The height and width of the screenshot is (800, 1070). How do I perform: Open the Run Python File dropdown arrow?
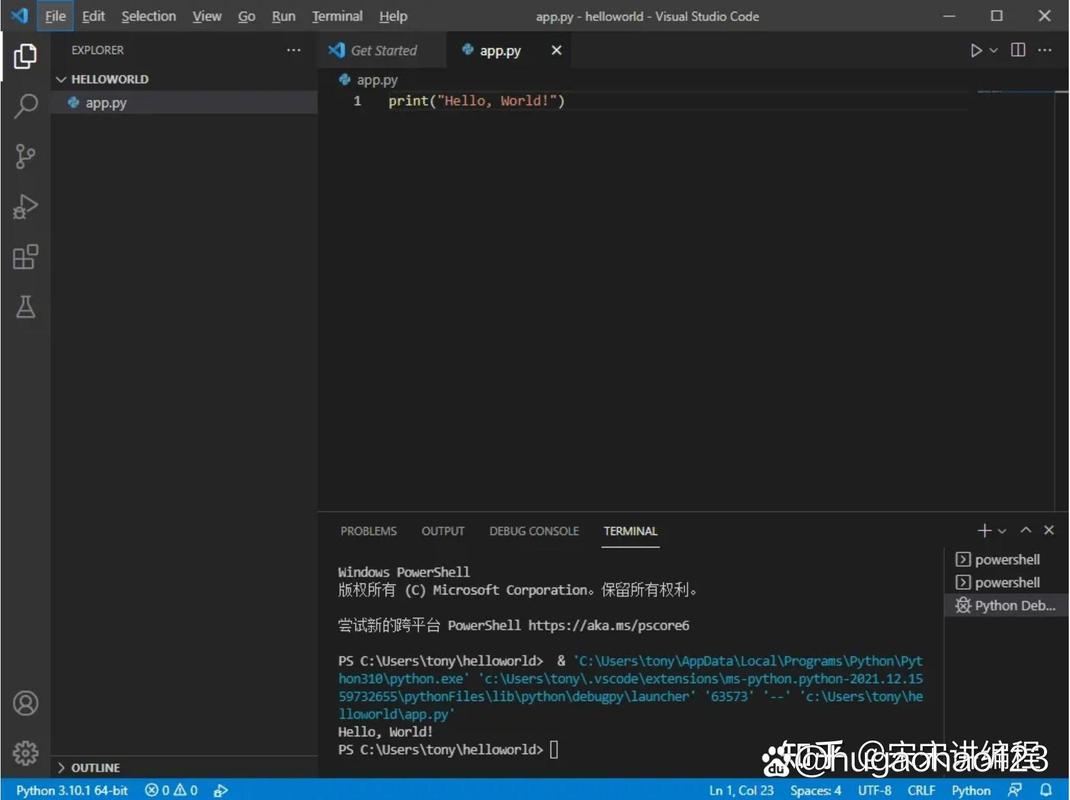tap(991, 49)
